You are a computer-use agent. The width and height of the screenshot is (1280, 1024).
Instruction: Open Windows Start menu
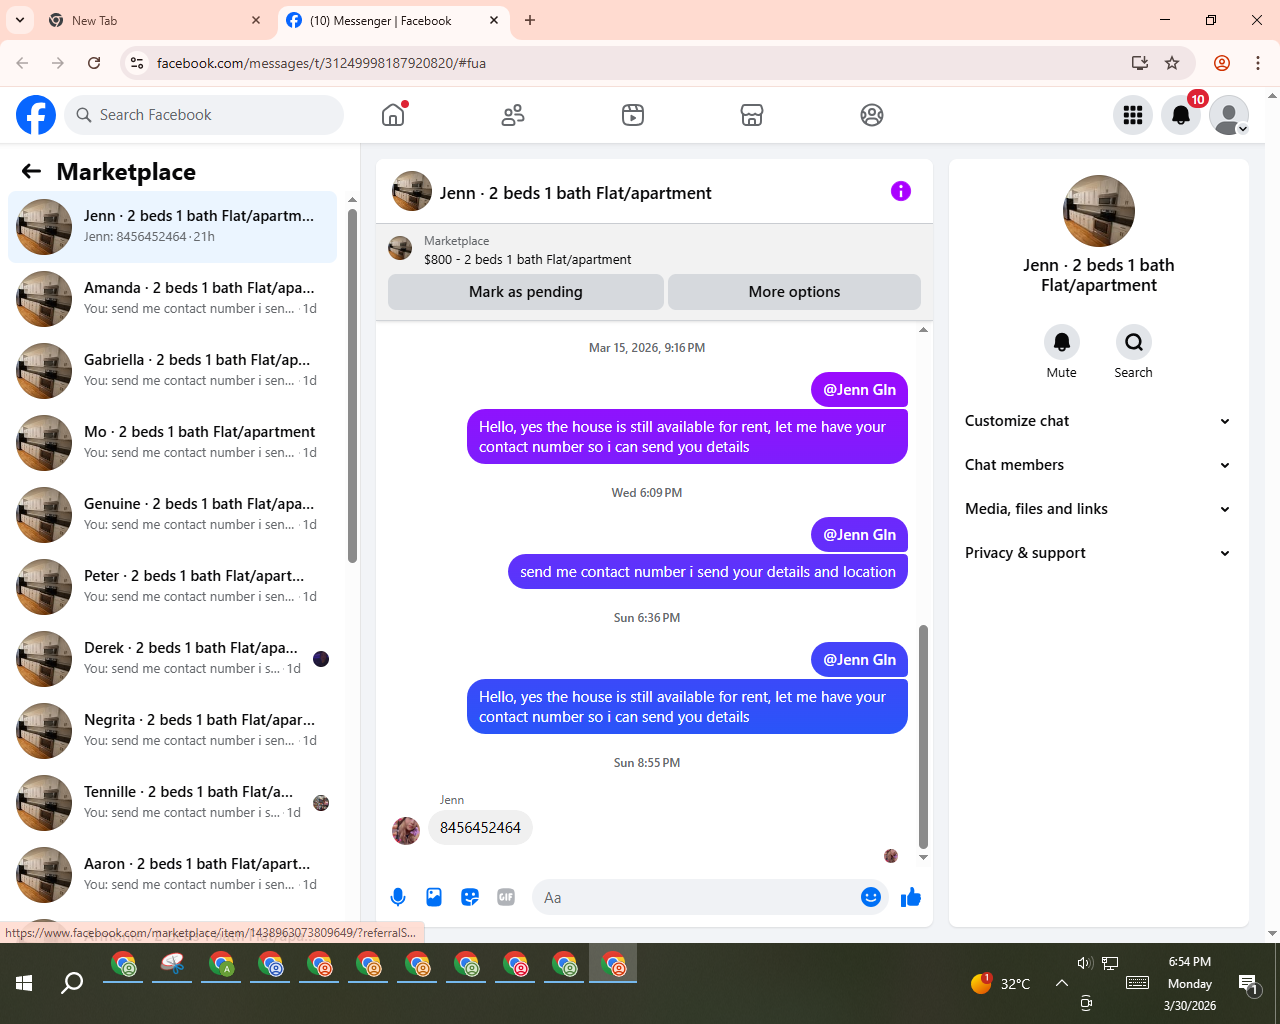click(24, 983)
